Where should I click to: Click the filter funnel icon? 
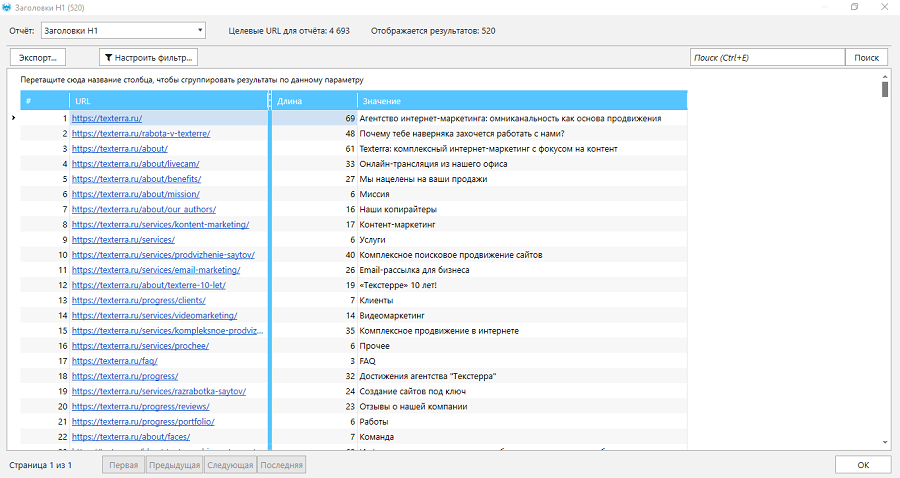tap(108, 57)
